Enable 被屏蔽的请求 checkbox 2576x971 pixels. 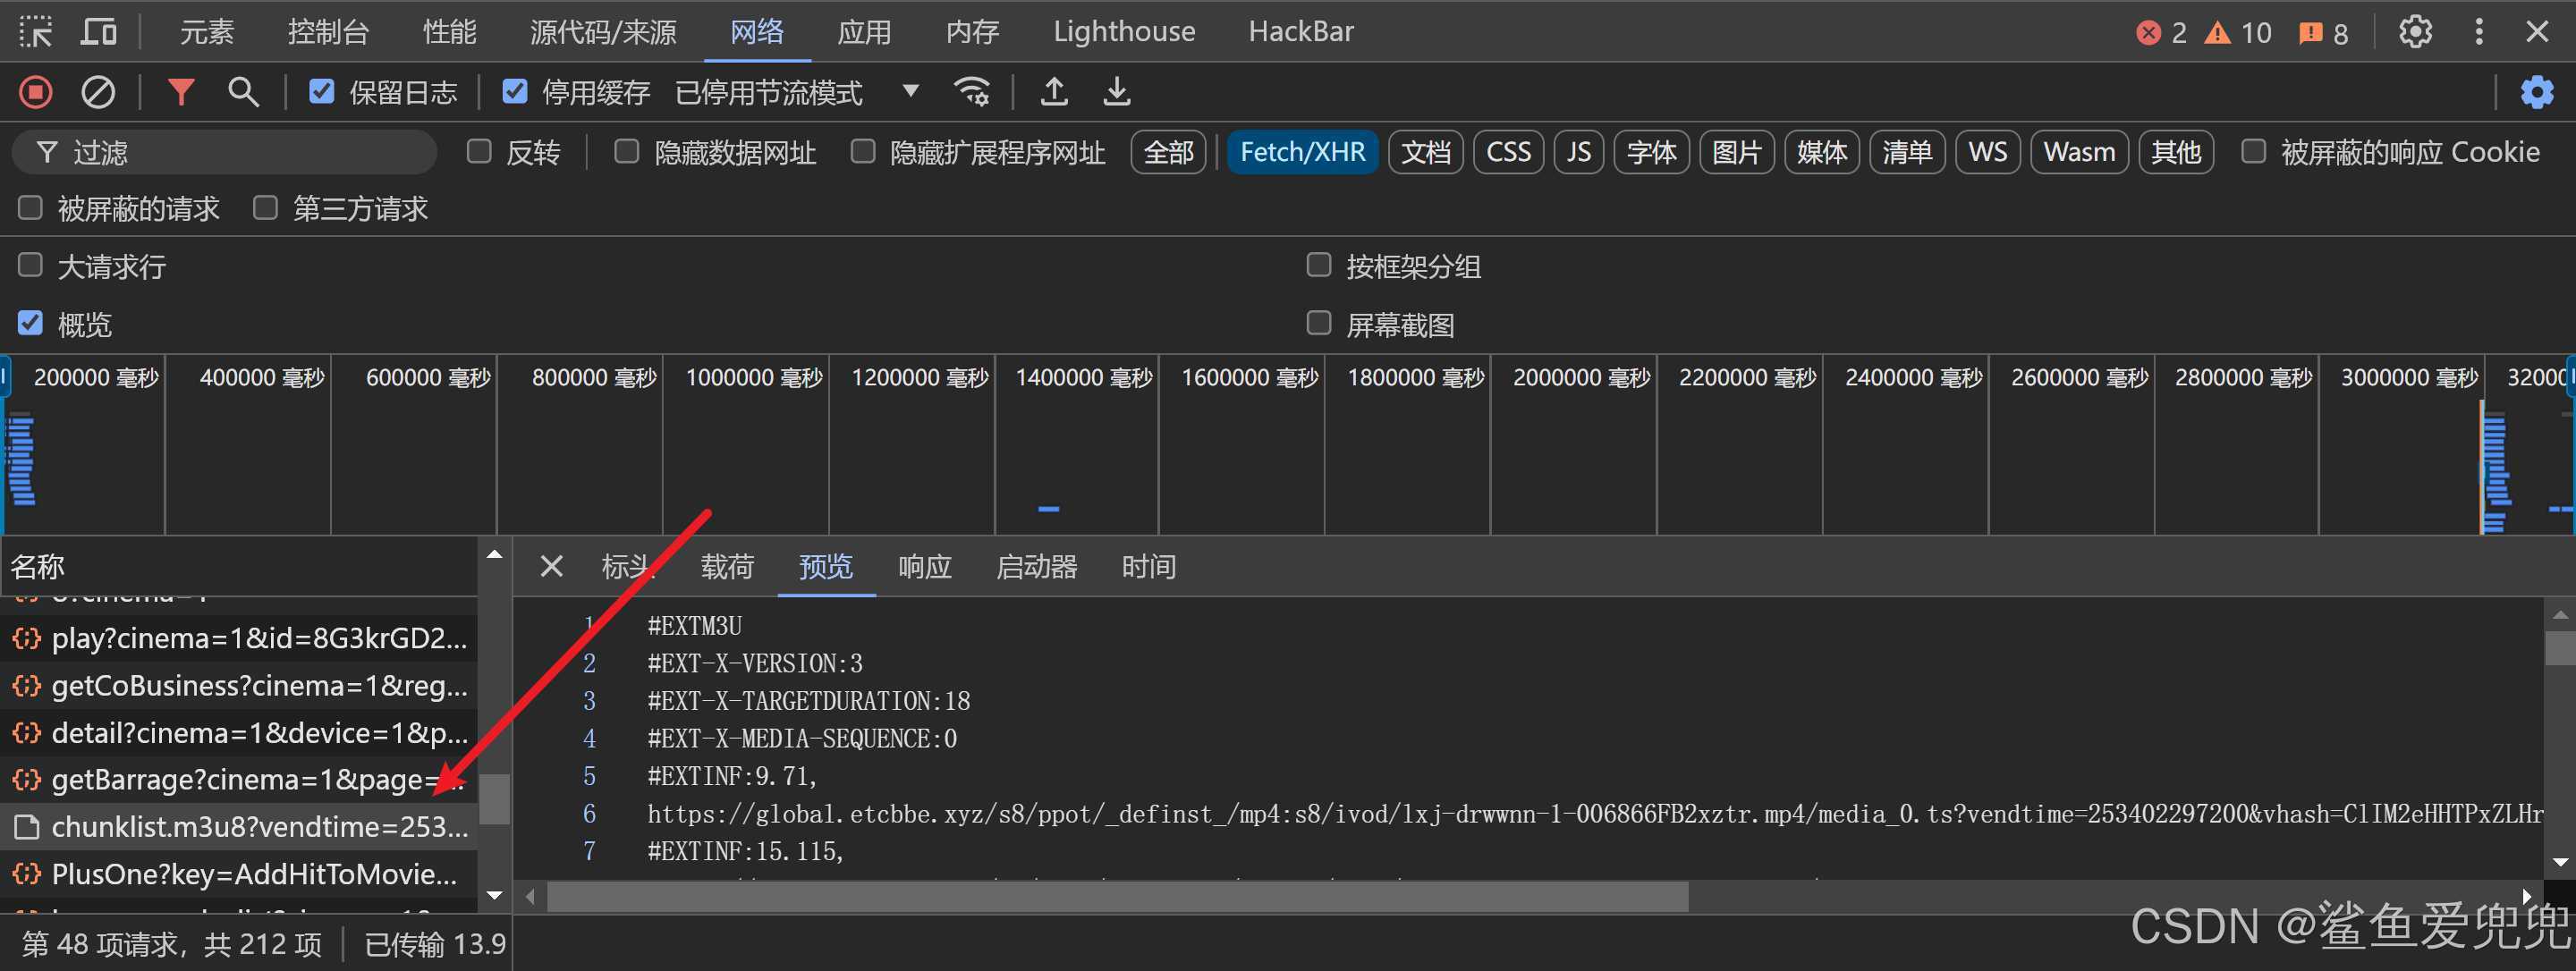(30, 208)
